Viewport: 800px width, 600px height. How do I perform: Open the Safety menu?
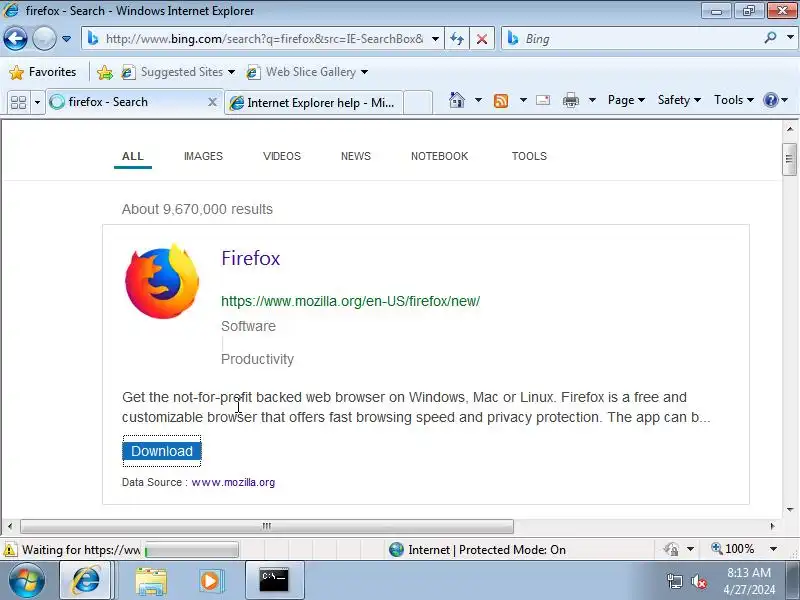click(679, 100)
